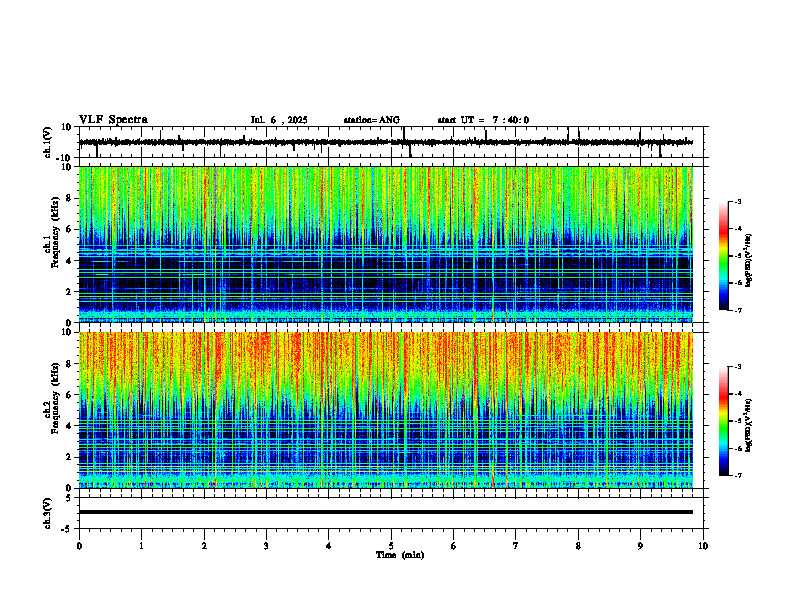Click the "6" kHz tick on ch.2 spectrogram
Image resolution: width=792 pixels, height=612 pixels.
click(70, 395)
